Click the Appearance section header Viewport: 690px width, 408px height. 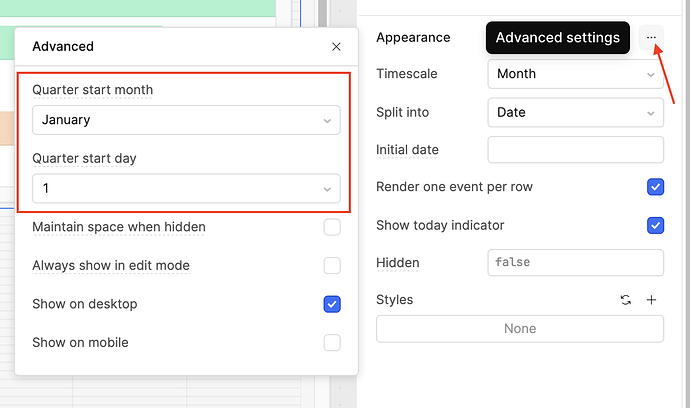(413, 38)
